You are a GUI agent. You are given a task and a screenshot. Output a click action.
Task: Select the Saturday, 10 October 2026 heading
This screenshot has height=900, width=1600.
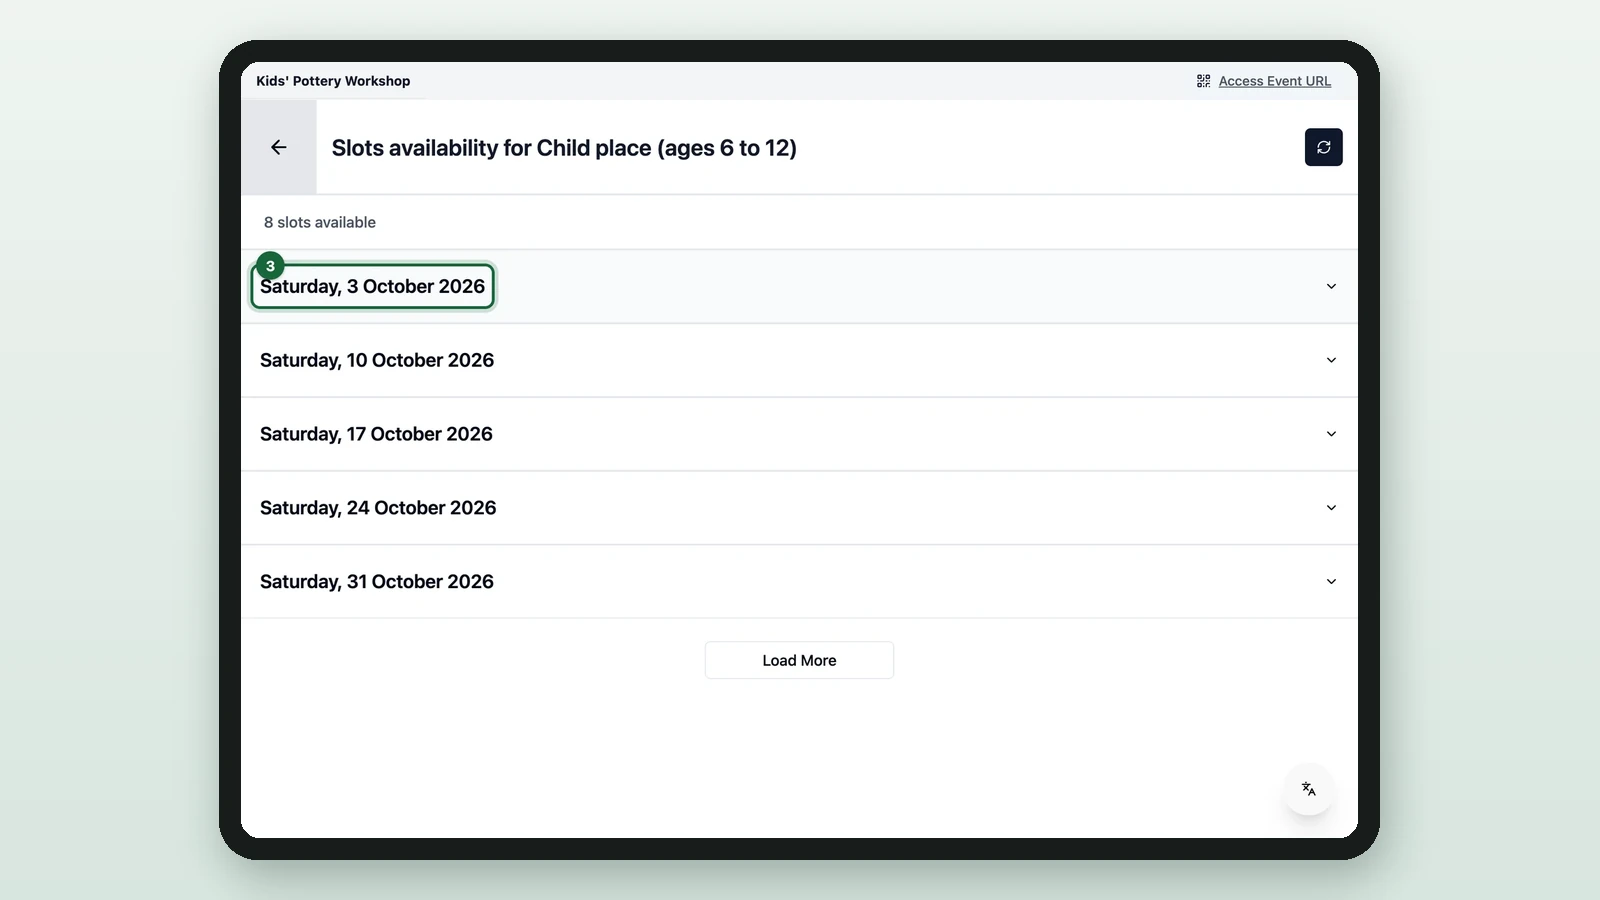point(377,360)
